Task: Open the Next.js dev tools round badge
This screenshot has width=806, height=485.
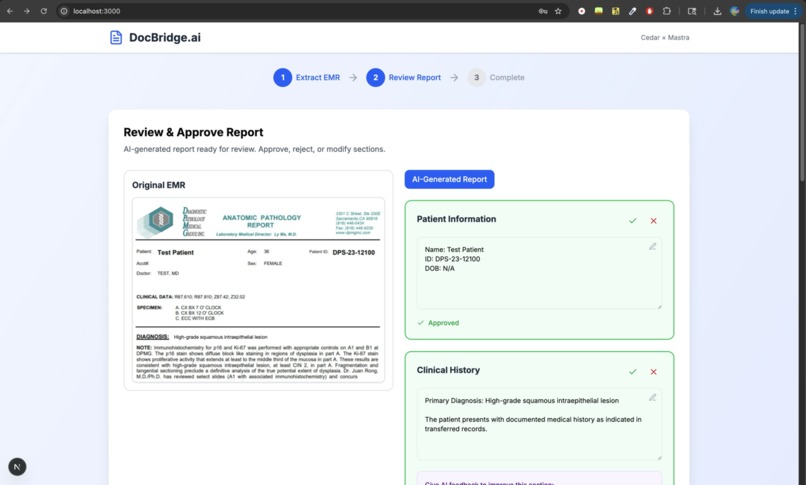Action: pos(17,467)
